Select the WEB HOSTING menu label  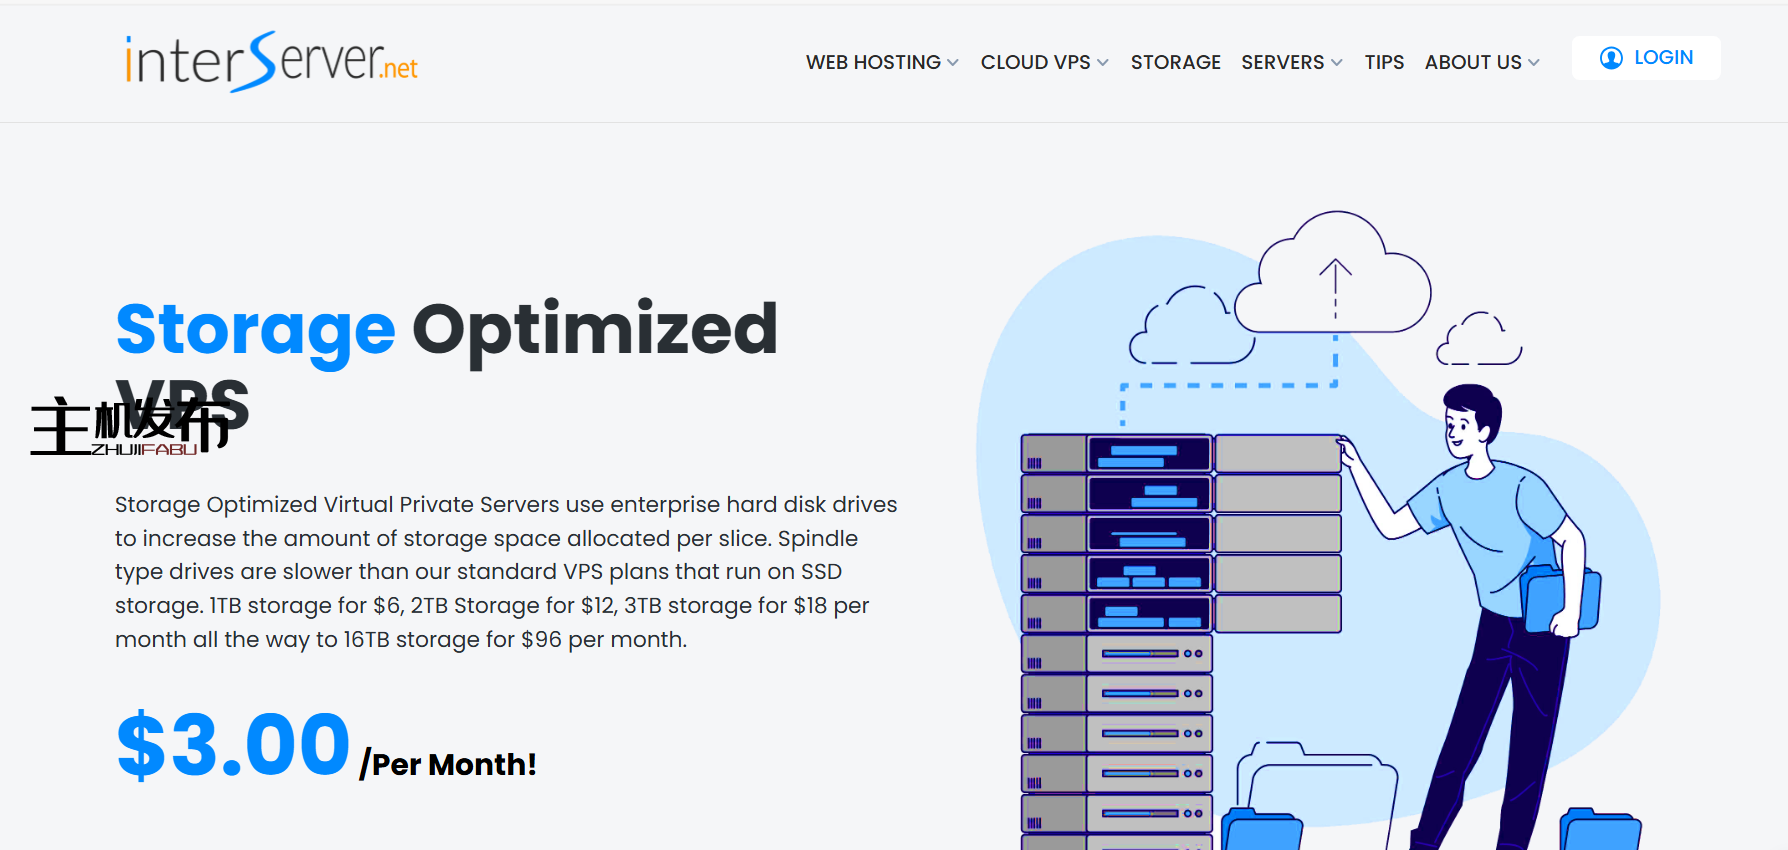pos(872,63)
